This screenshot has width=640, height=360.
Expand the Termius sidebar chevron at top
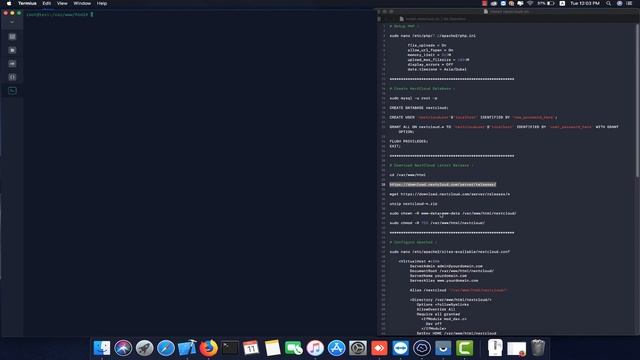pos(12,22)
